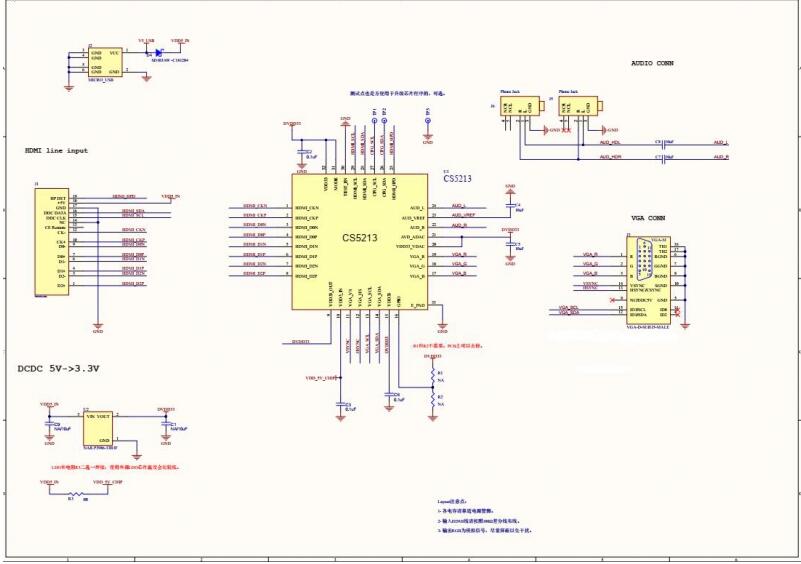Click test point TP2
Screen dimensions: 801x564
point(384,121)
